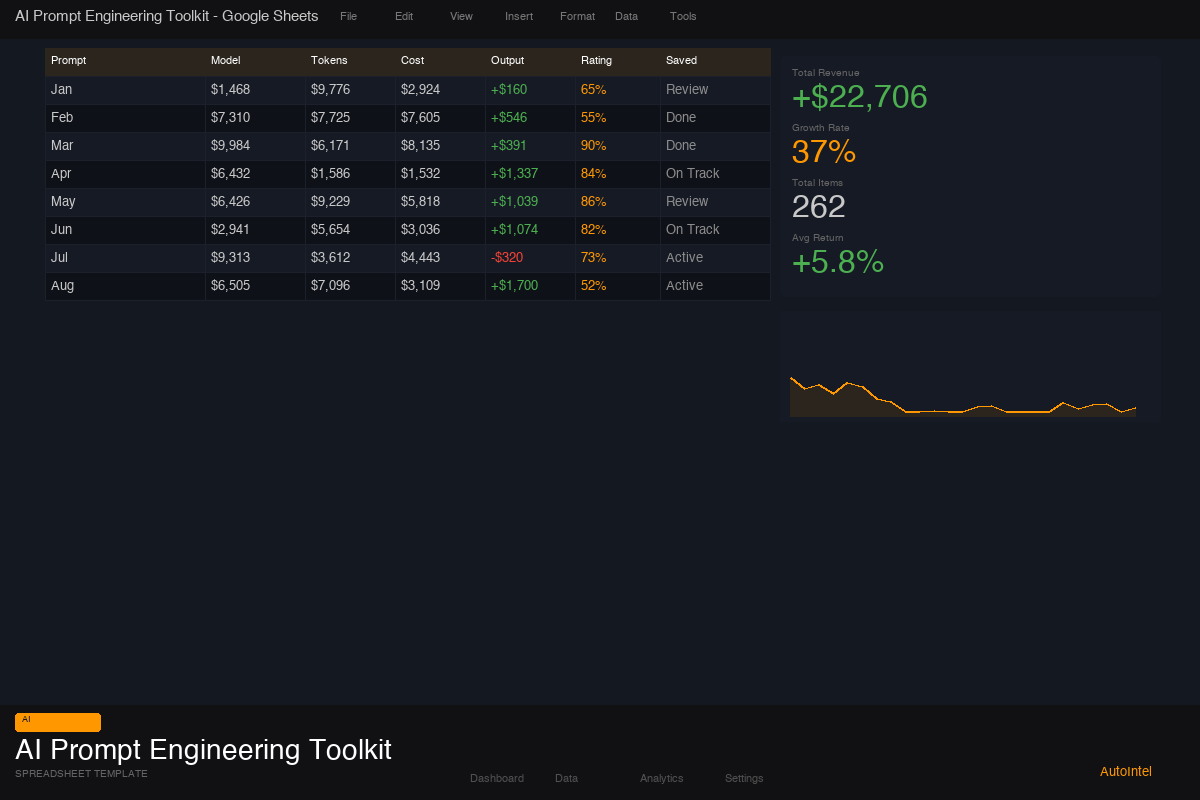The height and width of the screenshot is (800, 1200).
Task: Click the Total Revenue value +$22,706
Action: point(859,97)
